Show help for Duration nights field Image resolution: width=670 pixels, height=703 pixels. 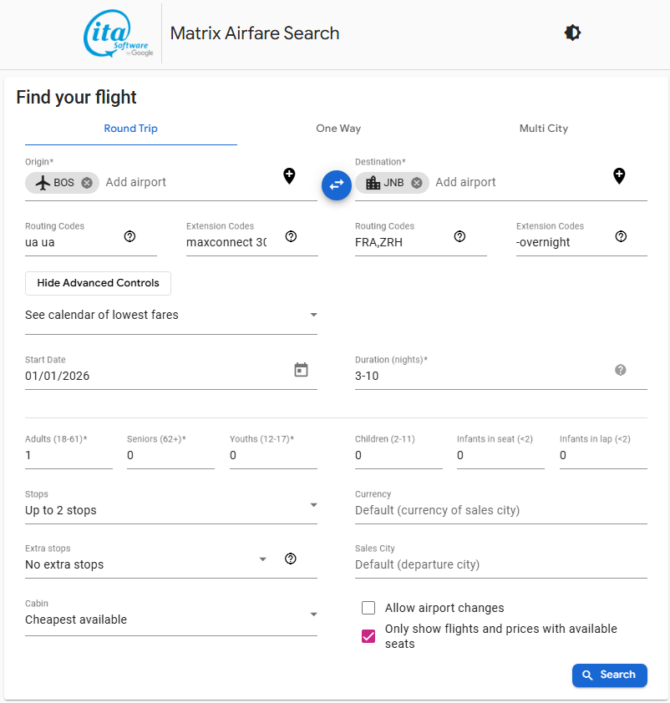pos(620,370)
